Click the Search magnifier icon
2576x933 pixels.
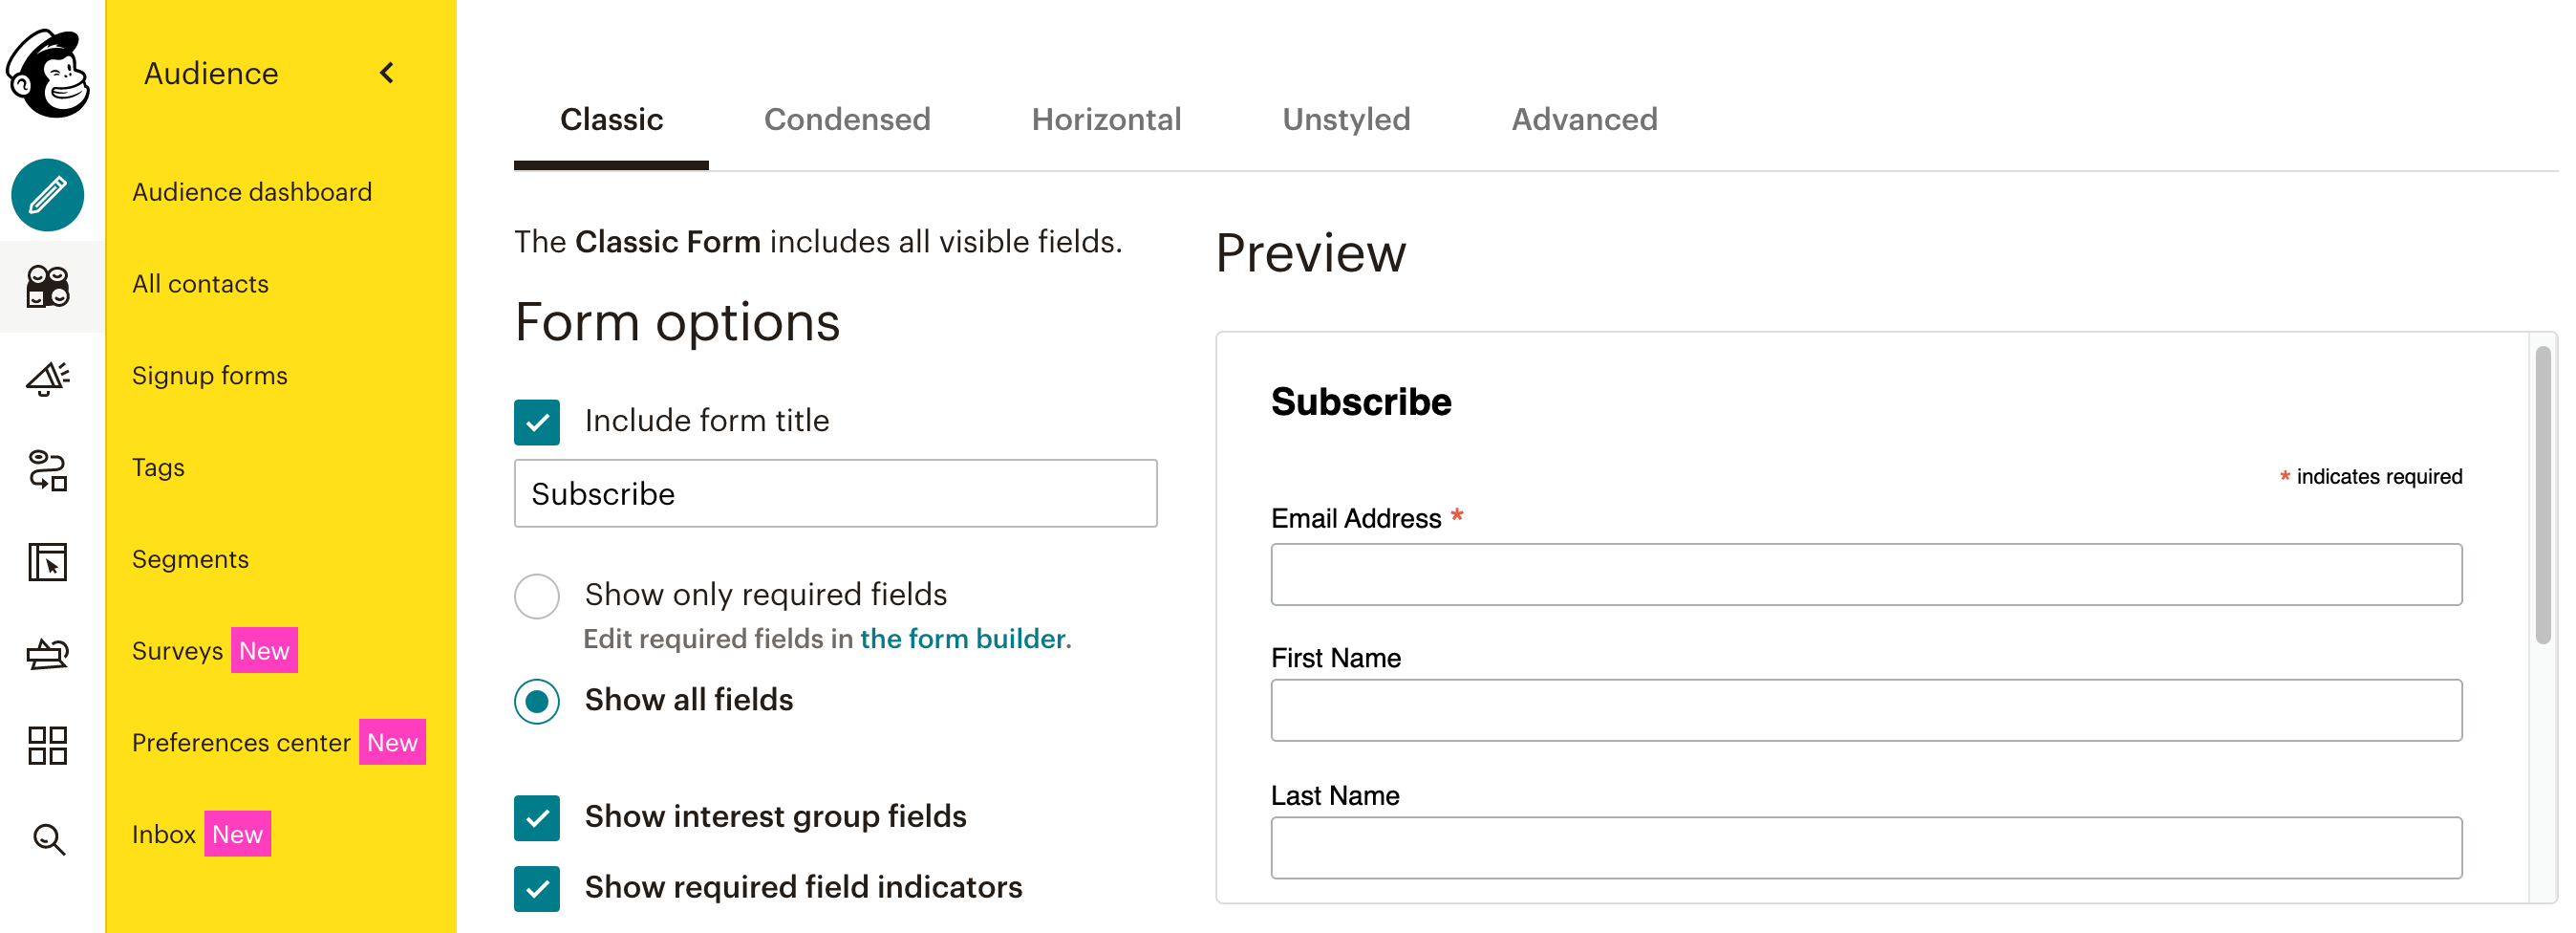(x=48, y=838)
